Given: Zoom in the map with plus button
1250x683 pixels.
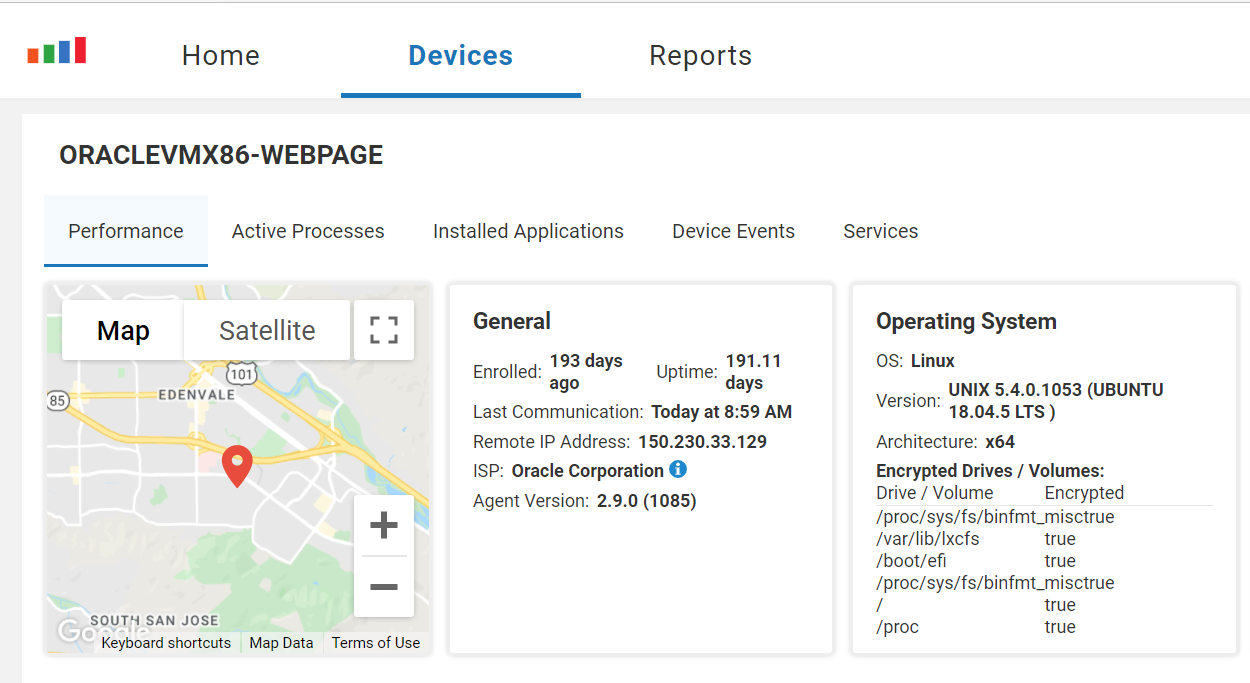Looking at the screenshot, I should [x=384, y=525].
